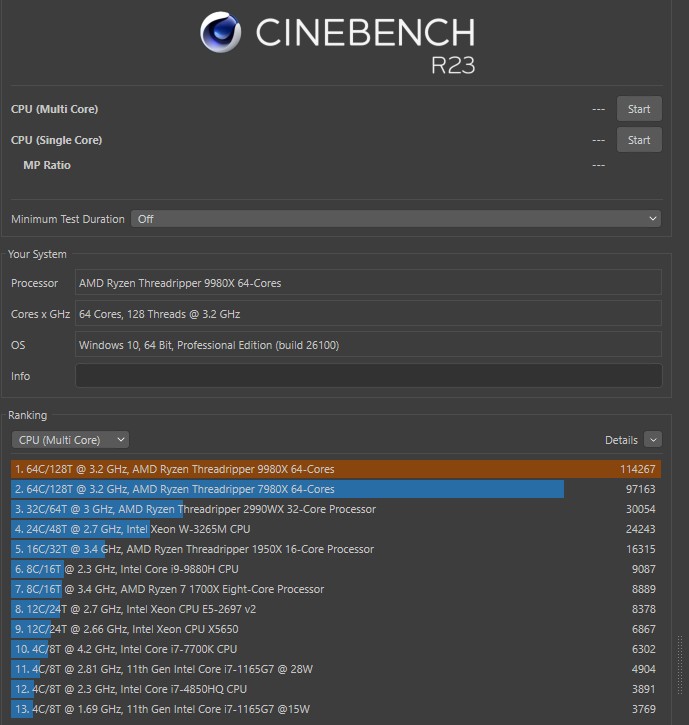
Task: Select ranking row i7-1165G7 @ 28W
Action: (x=336, y=669)
